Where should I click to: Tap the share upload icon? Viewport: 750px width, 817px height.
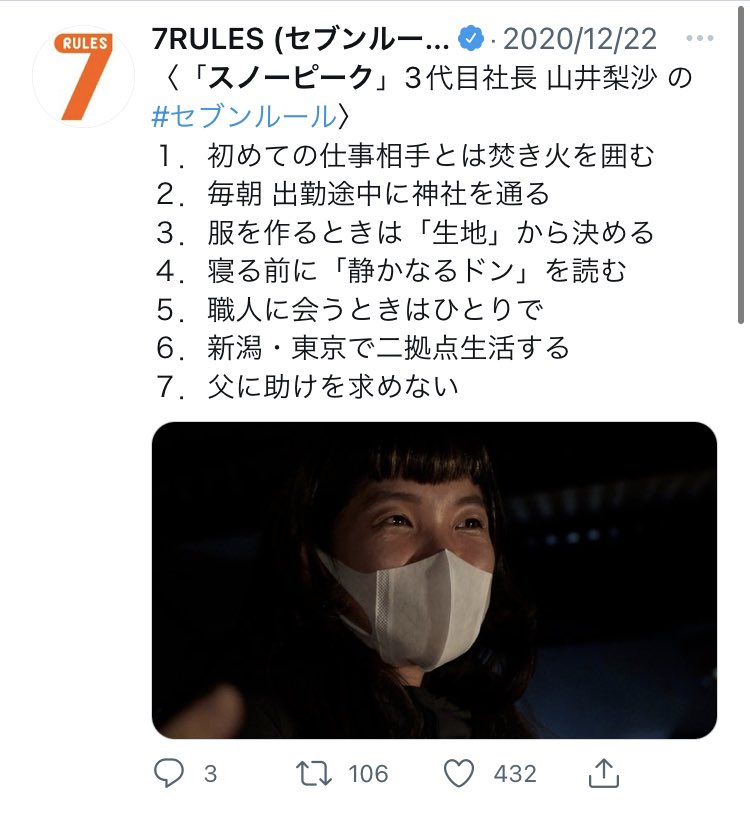[x=604, y=773]
